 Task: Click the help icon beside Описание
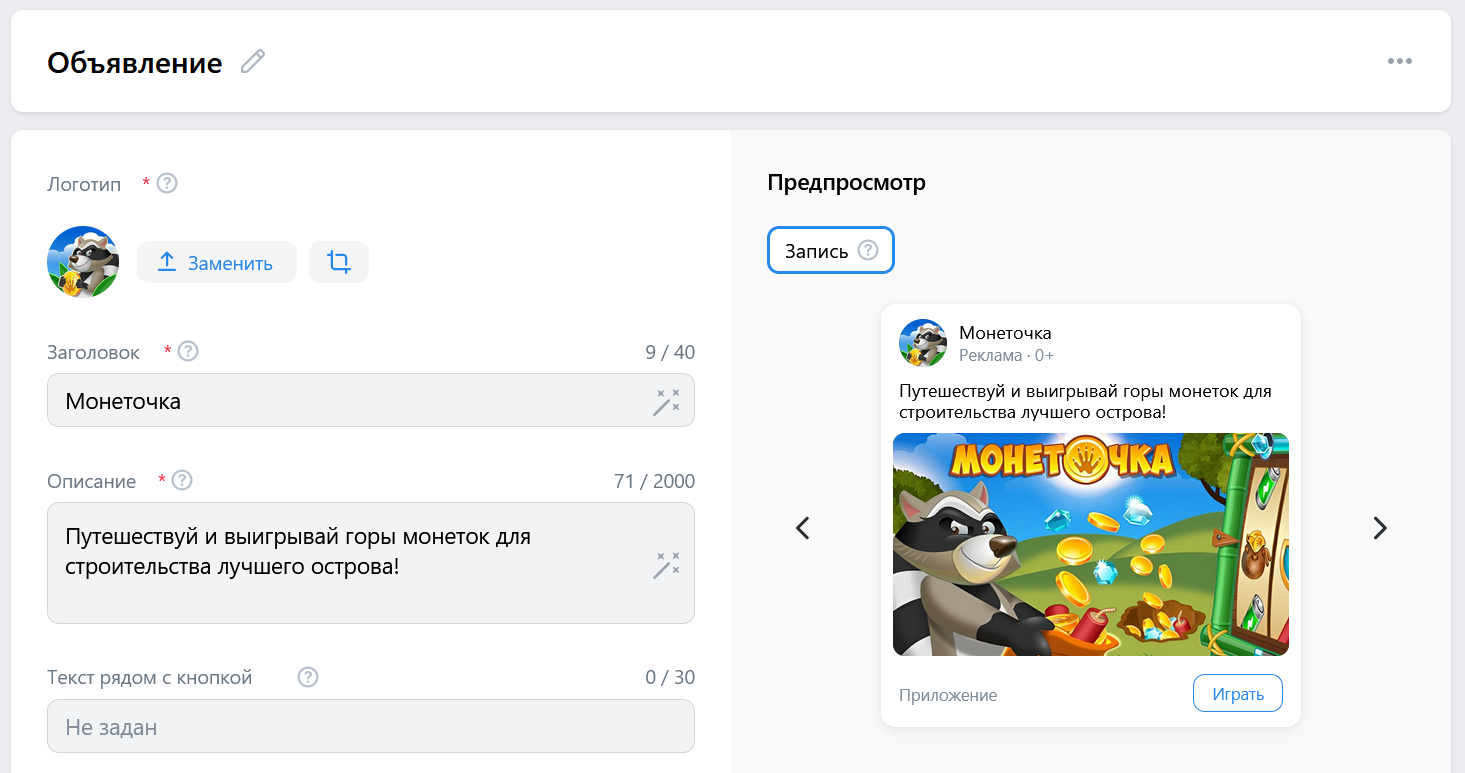point(181,480)
